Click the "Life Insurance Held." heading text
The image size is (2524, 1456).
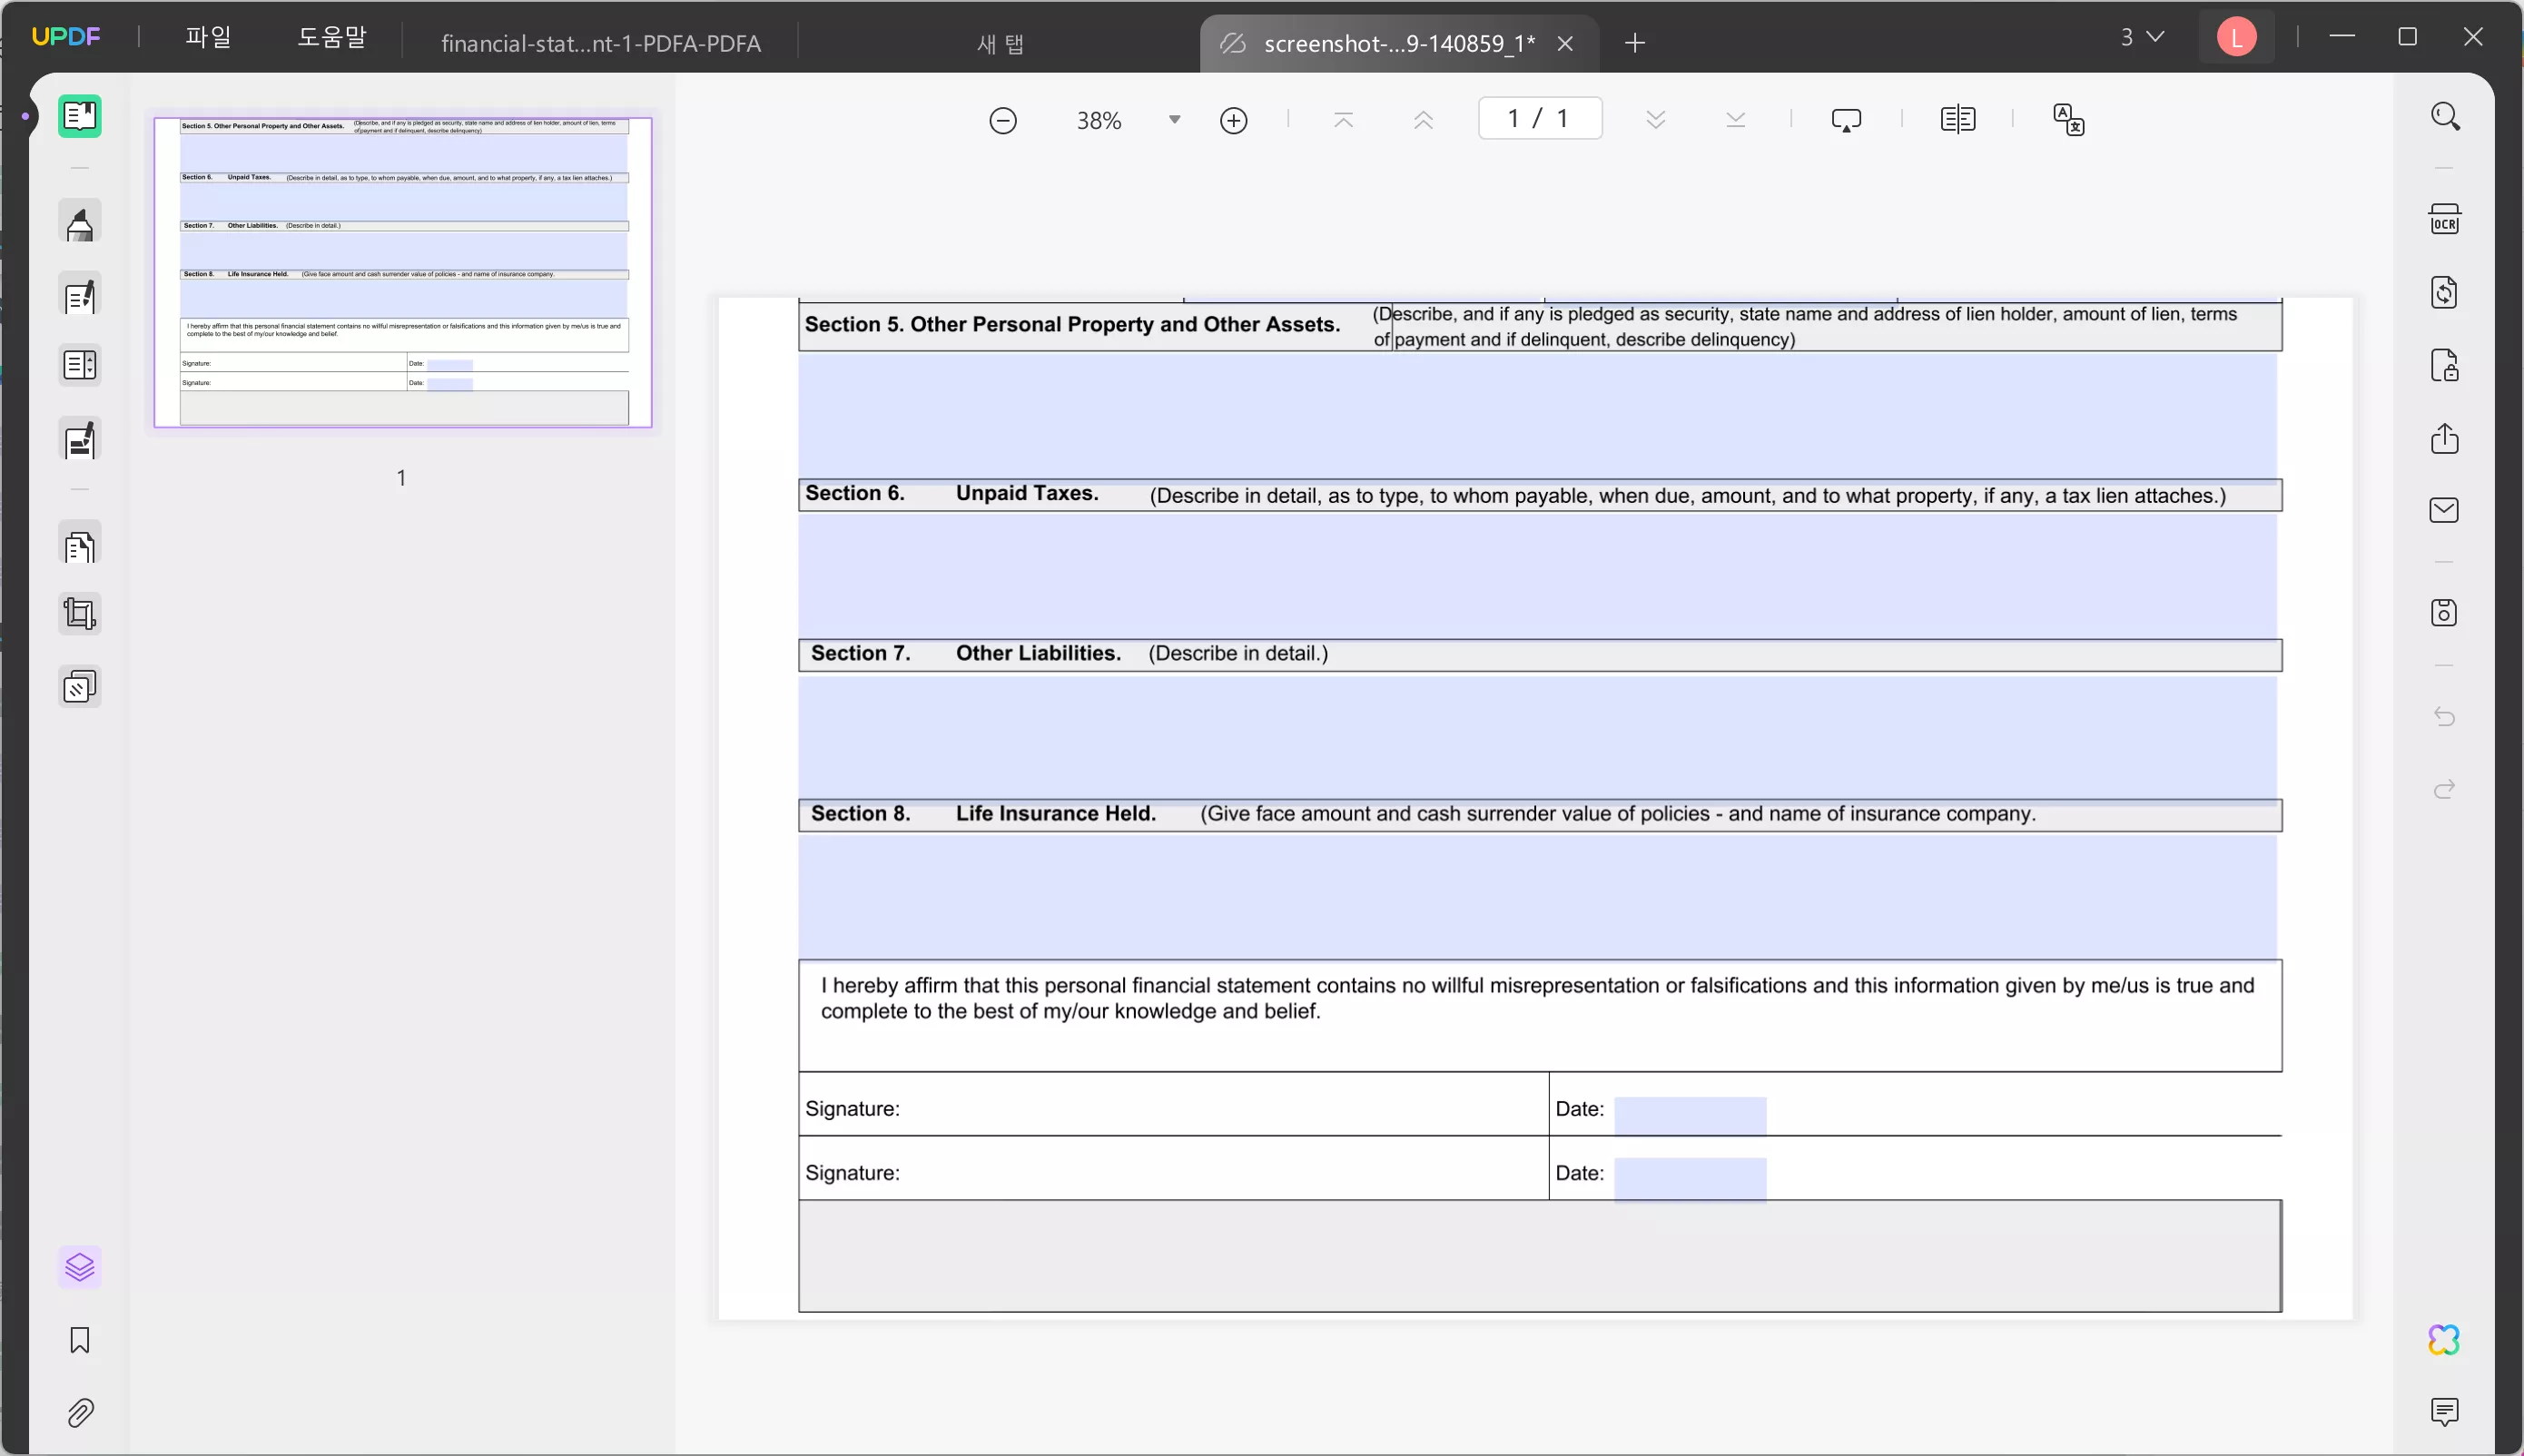(1056, 813)
